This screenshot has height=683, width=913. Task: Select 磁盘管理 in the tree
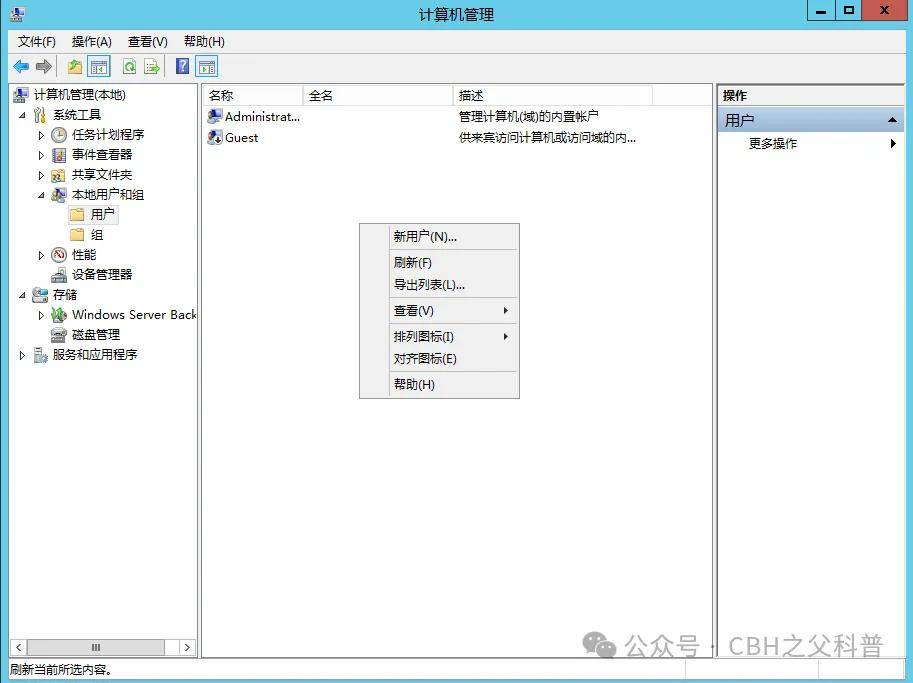point(95,335)
